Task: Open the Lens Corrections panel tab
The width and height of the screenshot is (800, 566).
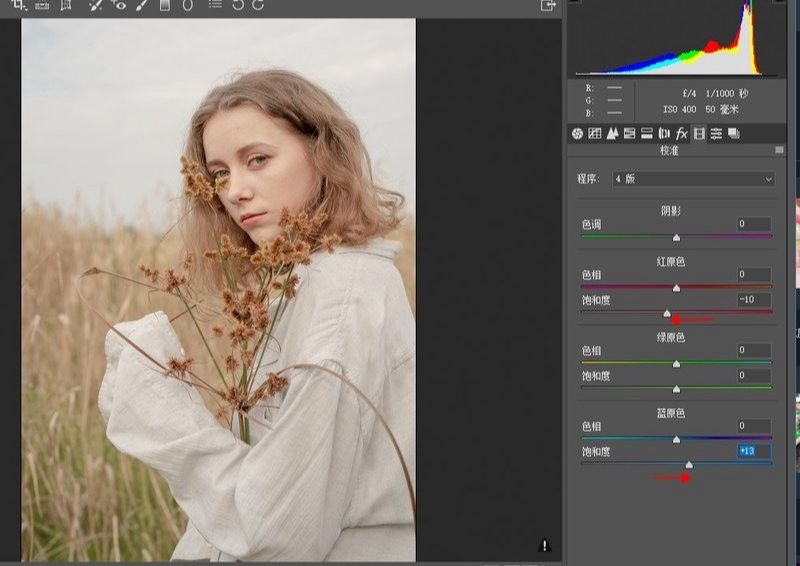Action: (x=664, y=134)
